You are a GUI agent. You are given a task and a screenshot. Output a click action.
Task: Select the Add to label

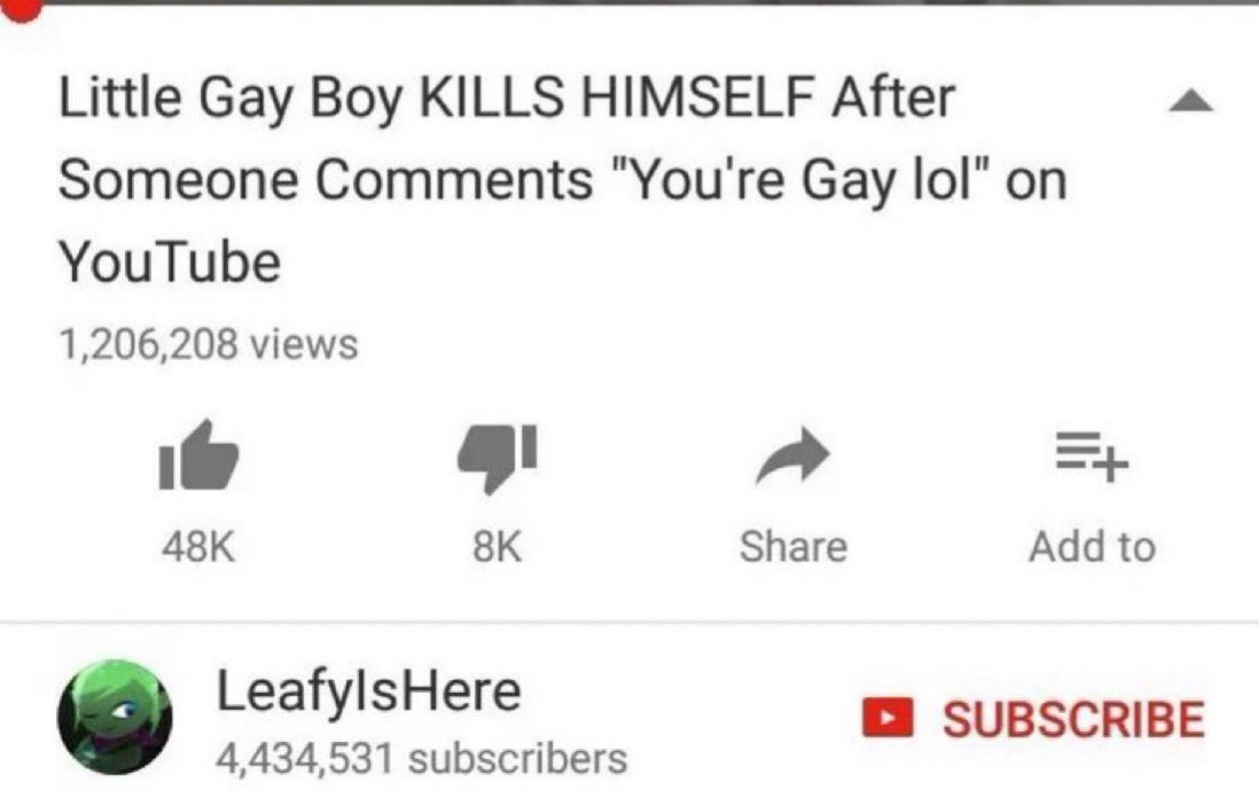[1092, 547]
